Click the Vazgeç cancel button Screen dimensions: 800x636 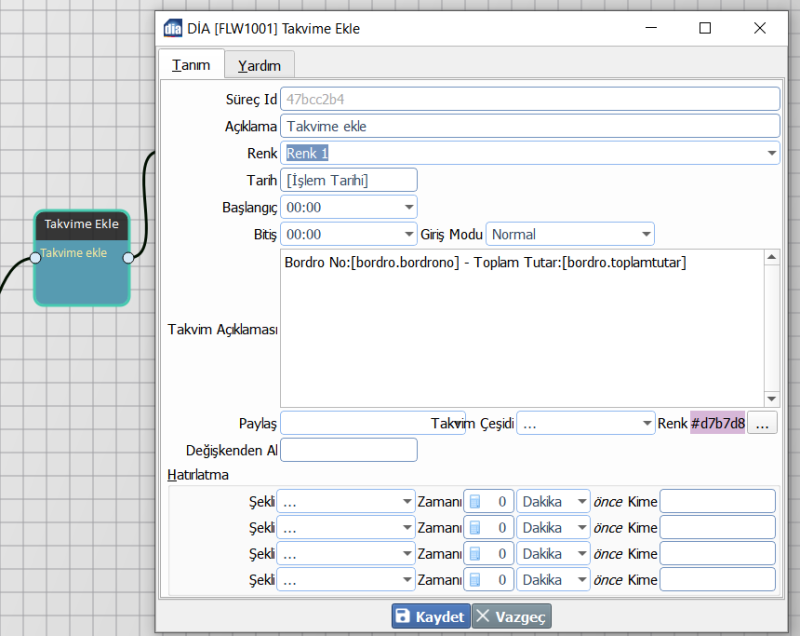[x=512, y=617]
